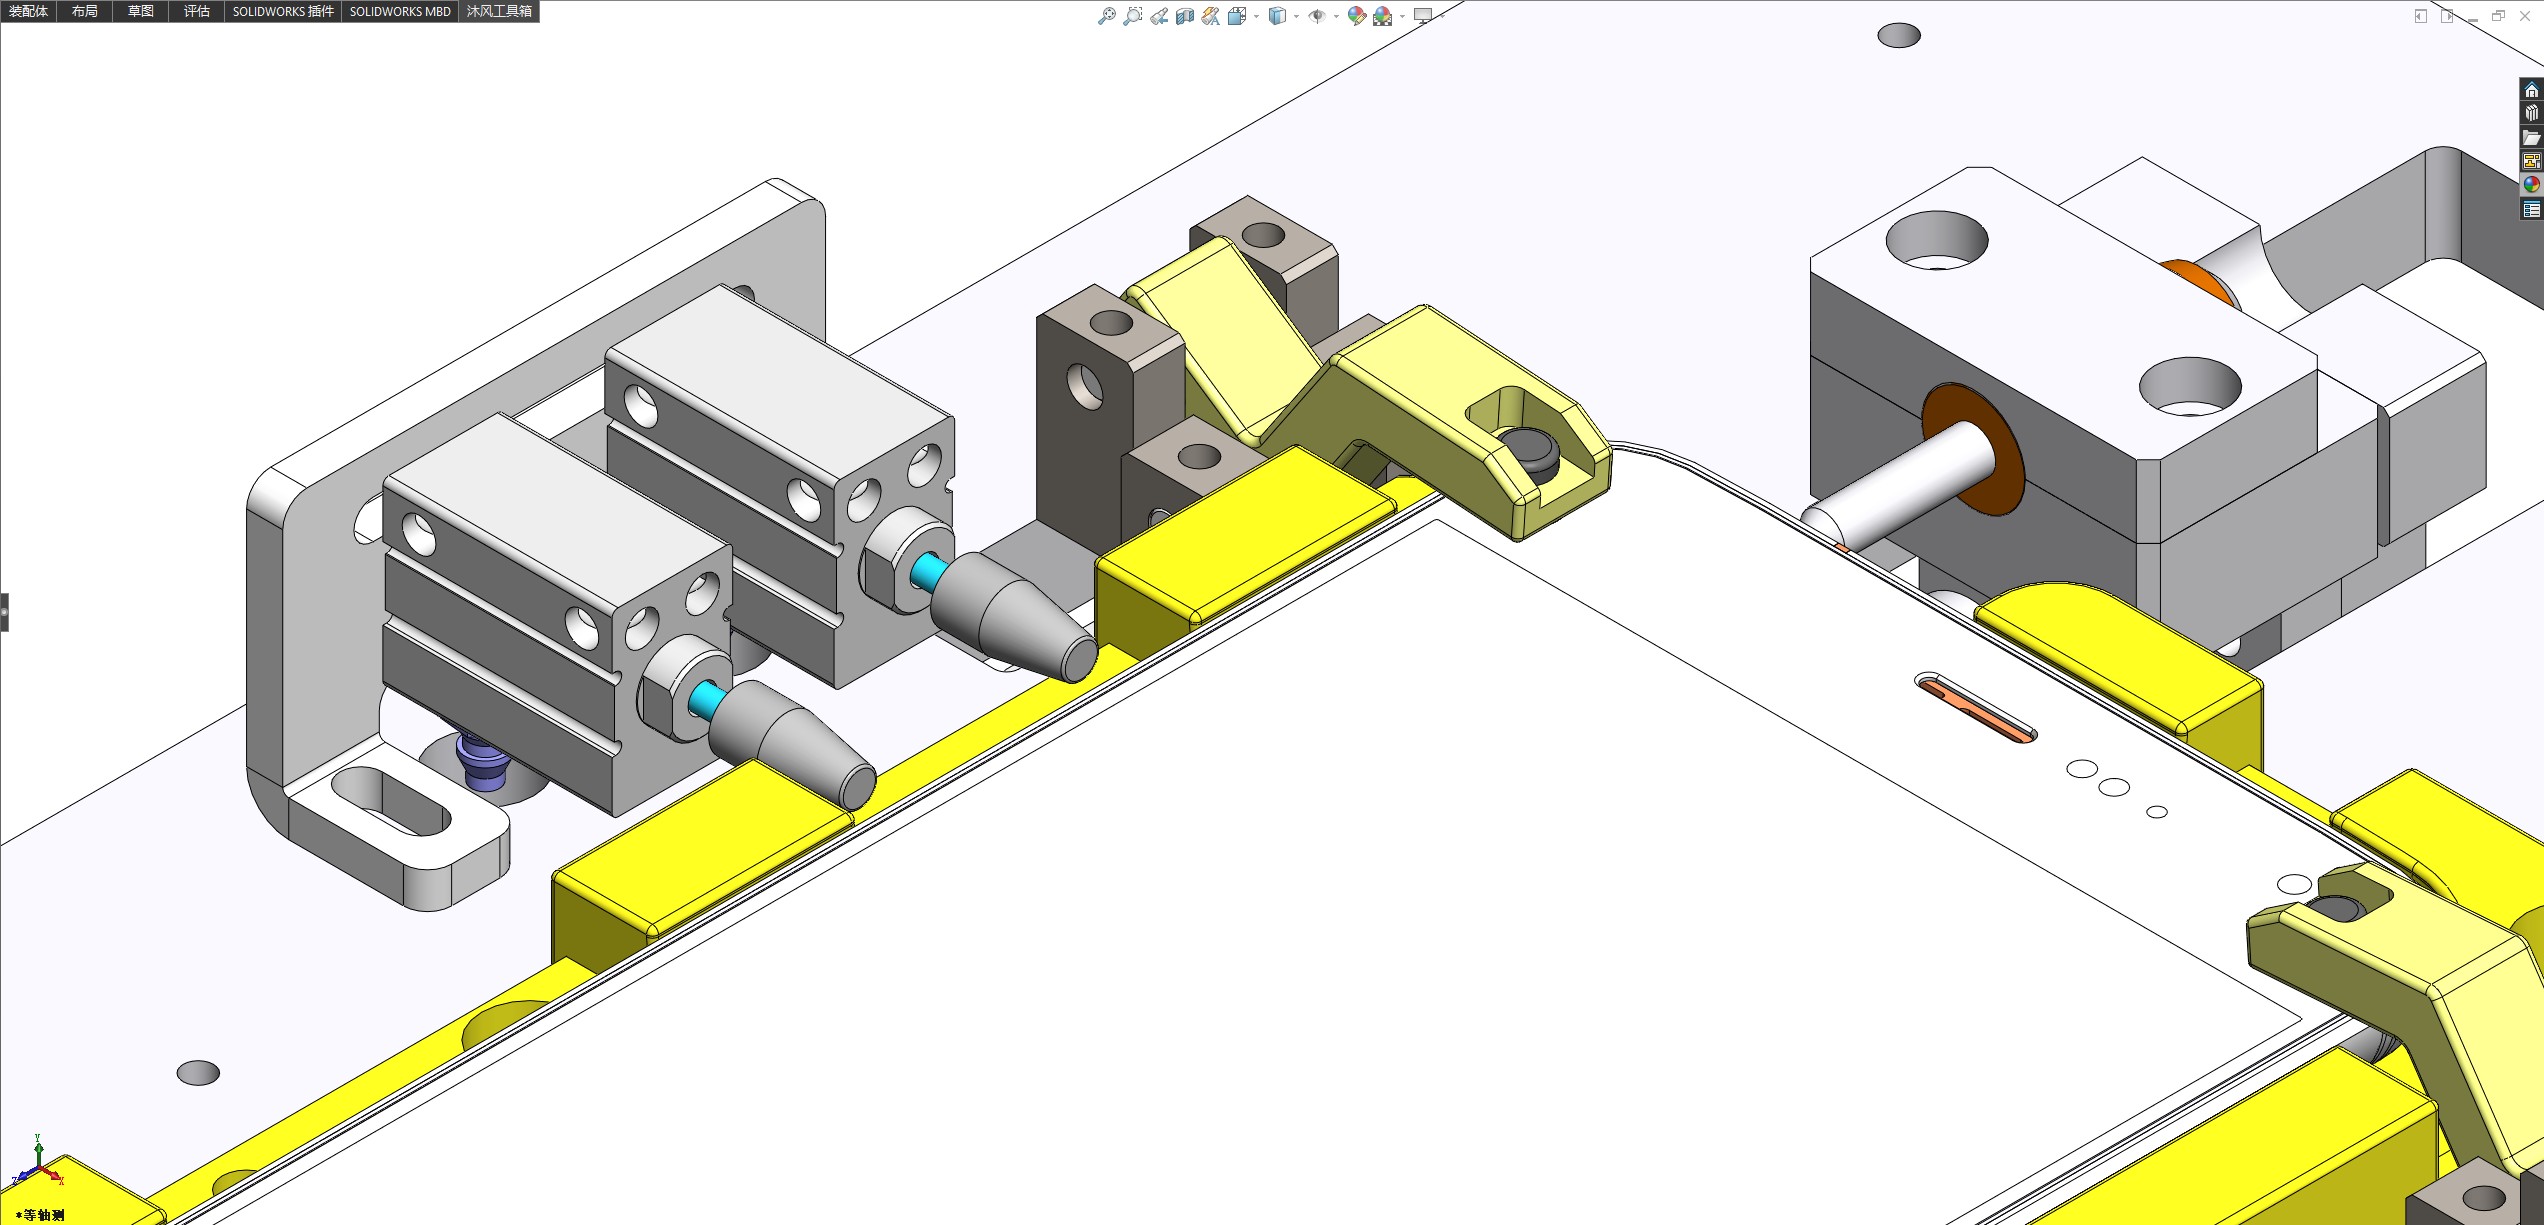Switch to the SOLIDWORKS MBD tab
2544x1225 pixels.
(400, 12)
